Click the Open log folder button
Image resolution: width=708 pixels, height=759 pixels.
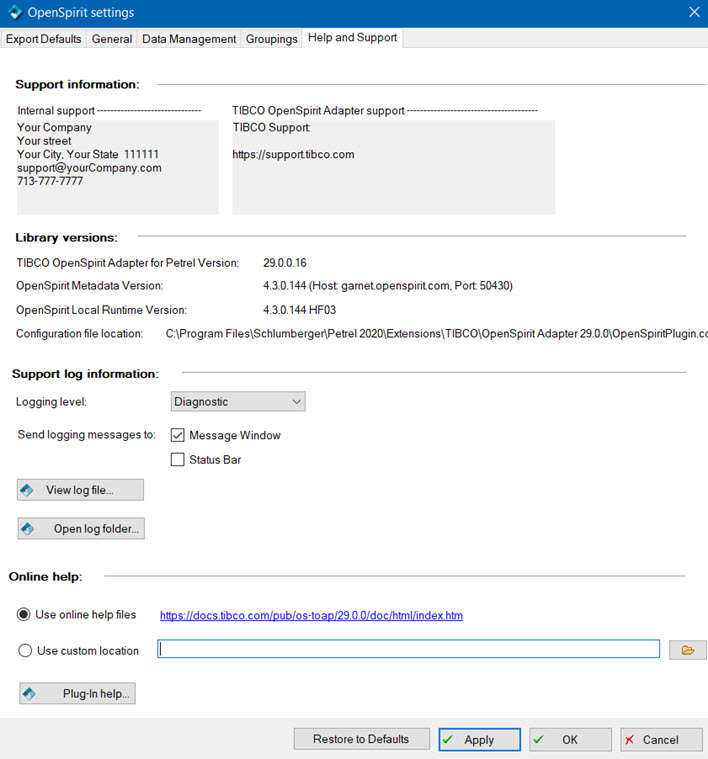(81, 529)
